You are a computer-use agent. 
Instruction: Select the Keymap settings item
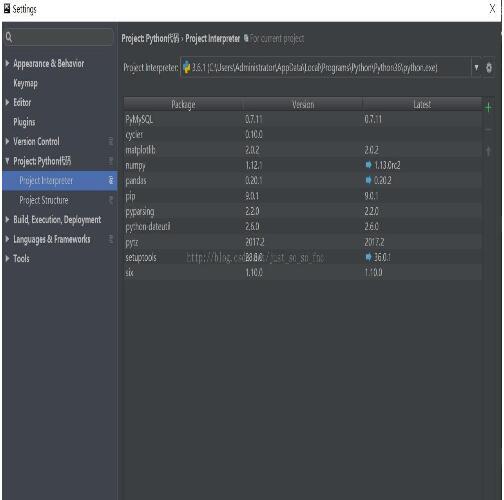(x=25, y=83)
